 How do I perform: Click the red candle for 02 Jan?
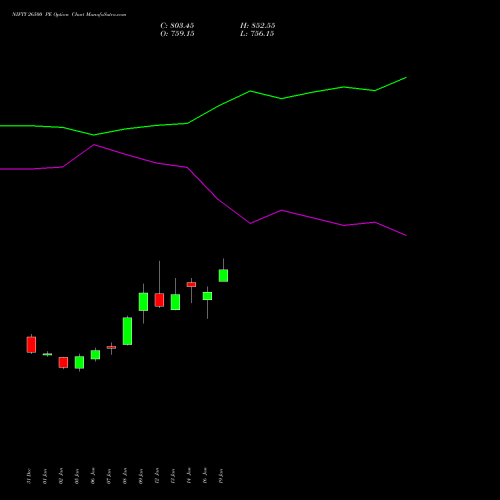(x=63, y=362)
